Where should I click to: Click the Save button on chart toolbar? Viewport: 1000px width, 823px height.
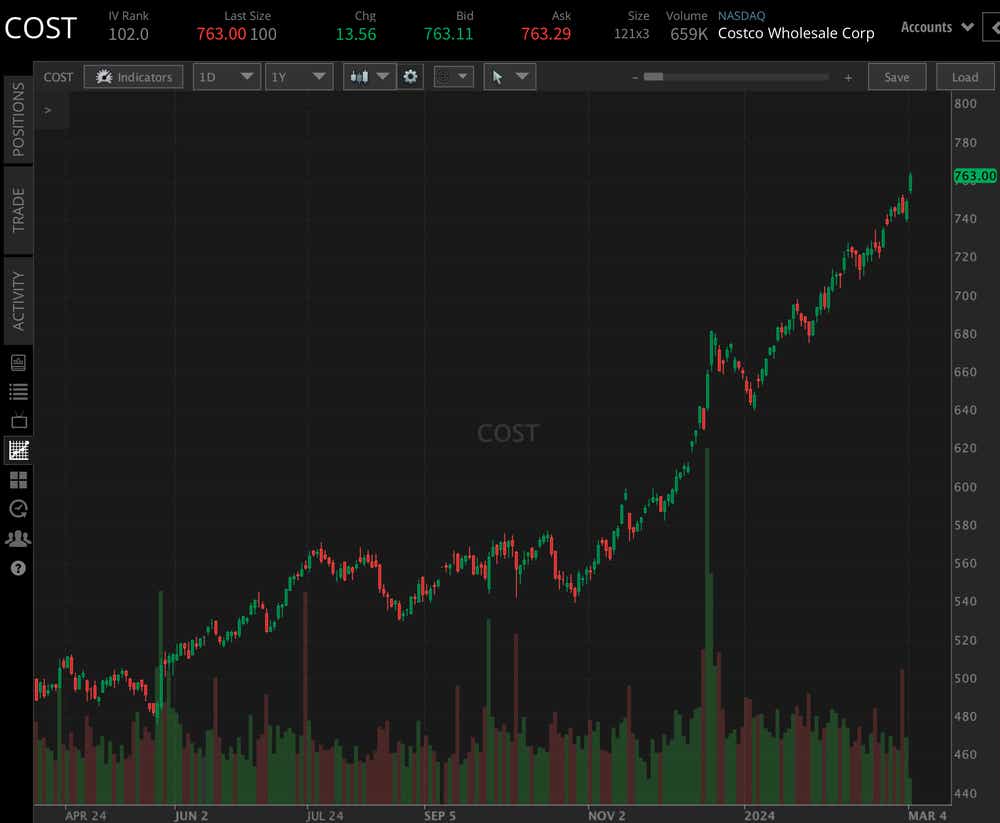click(x=897, y=76)
